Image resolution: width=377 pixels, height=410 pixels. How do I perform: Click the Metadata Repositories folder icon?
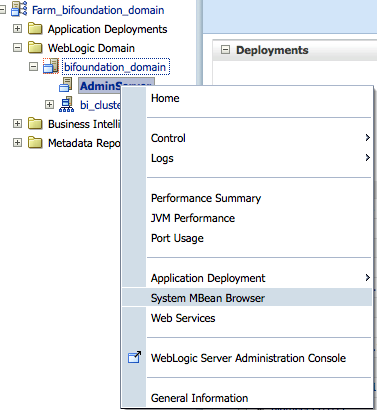[x=35, y=143]
